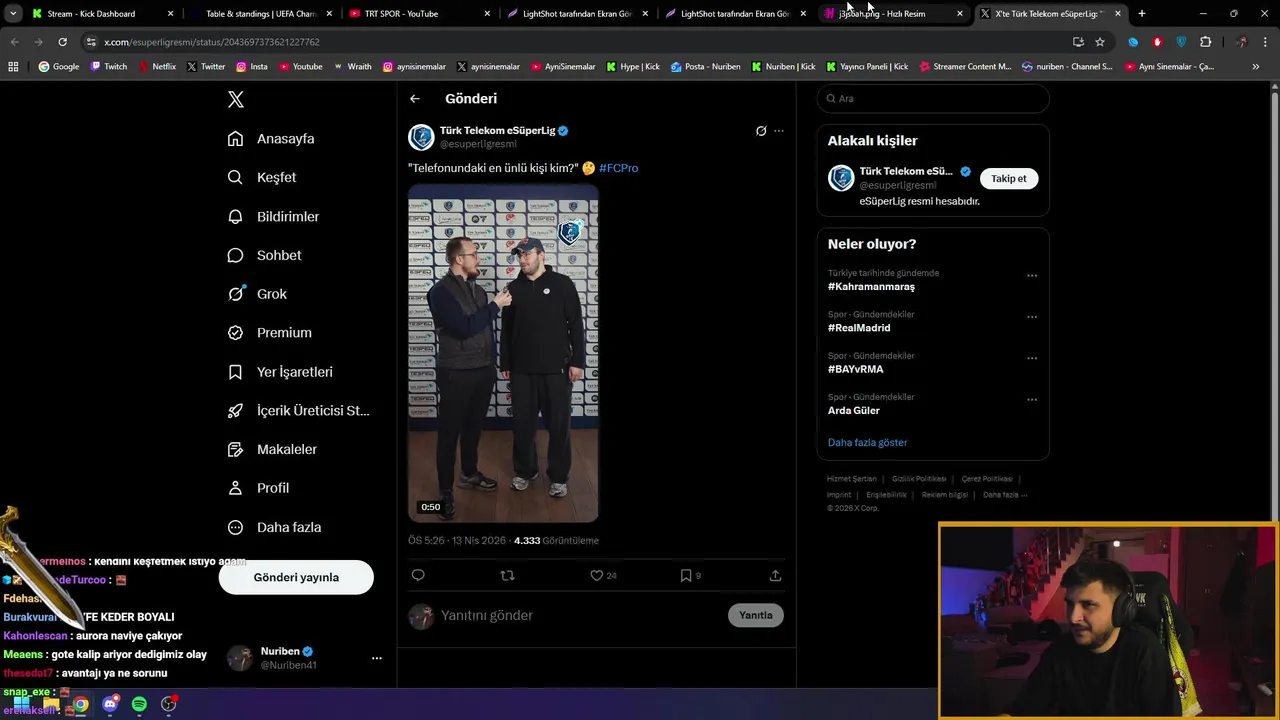Open the #FCPro hashtag link
1280x720 pixels.
(618, 168)
